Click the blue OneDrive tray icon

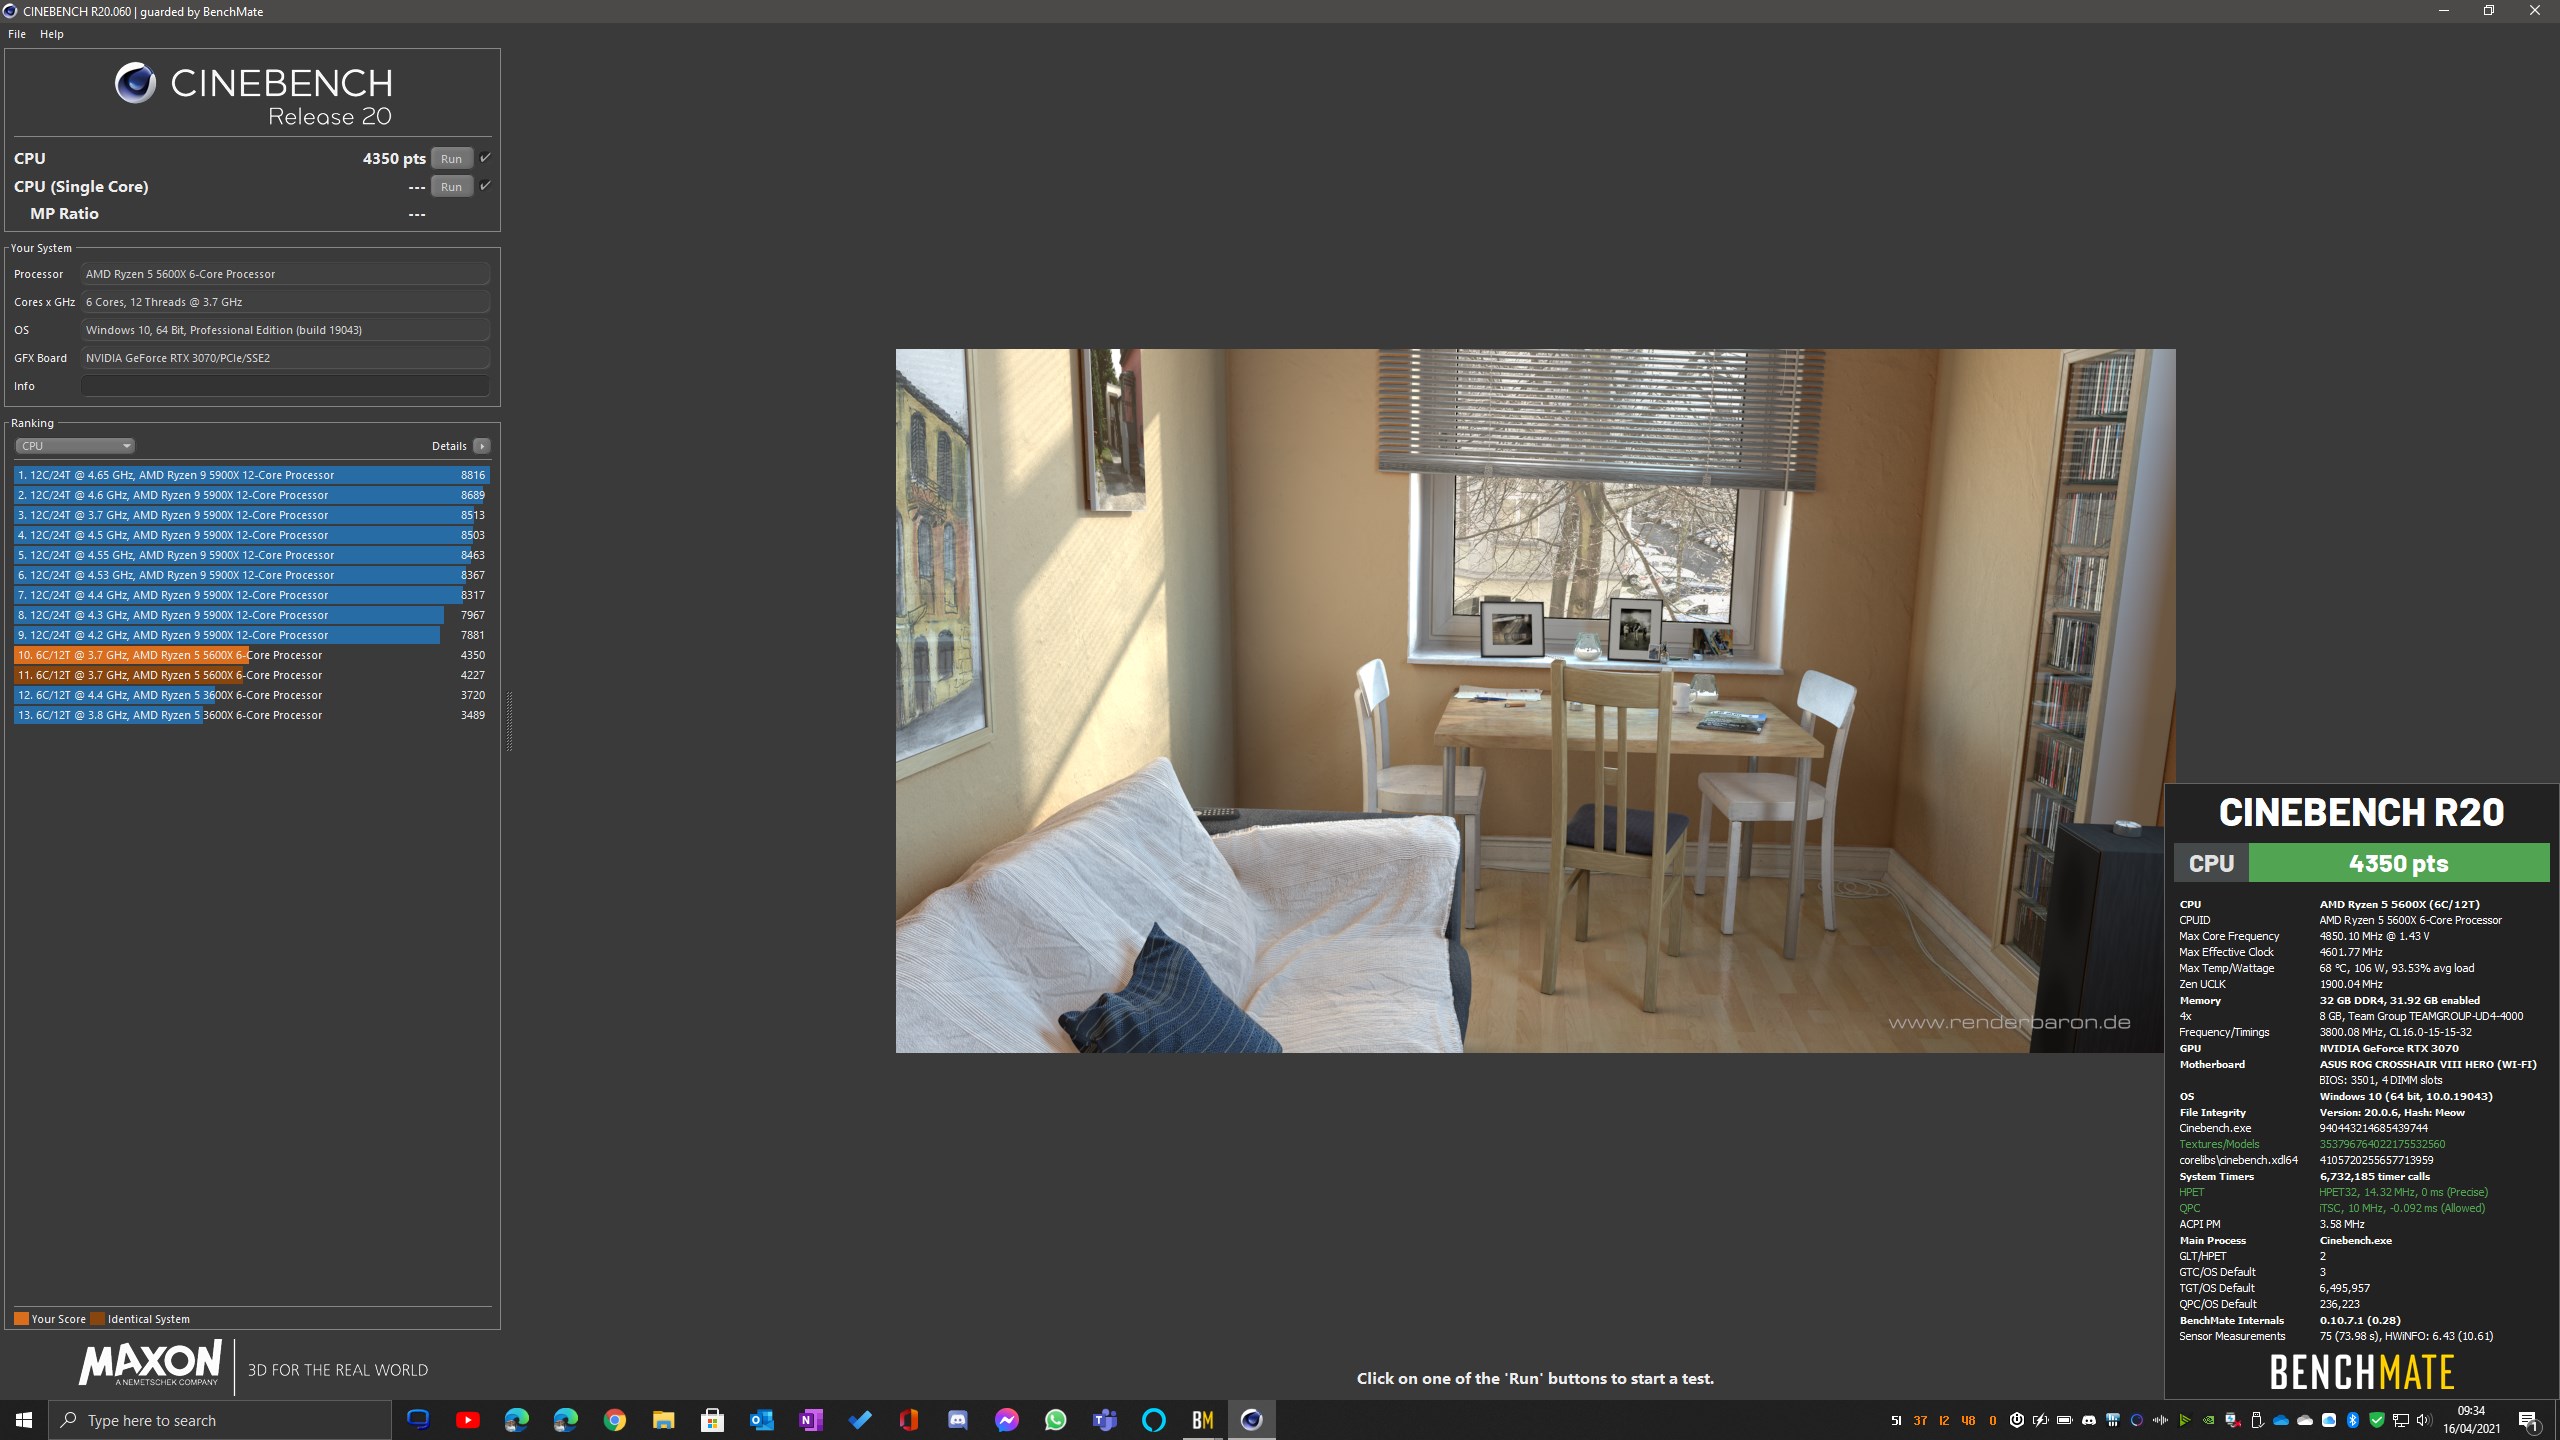click(x=2281, y=1420)
